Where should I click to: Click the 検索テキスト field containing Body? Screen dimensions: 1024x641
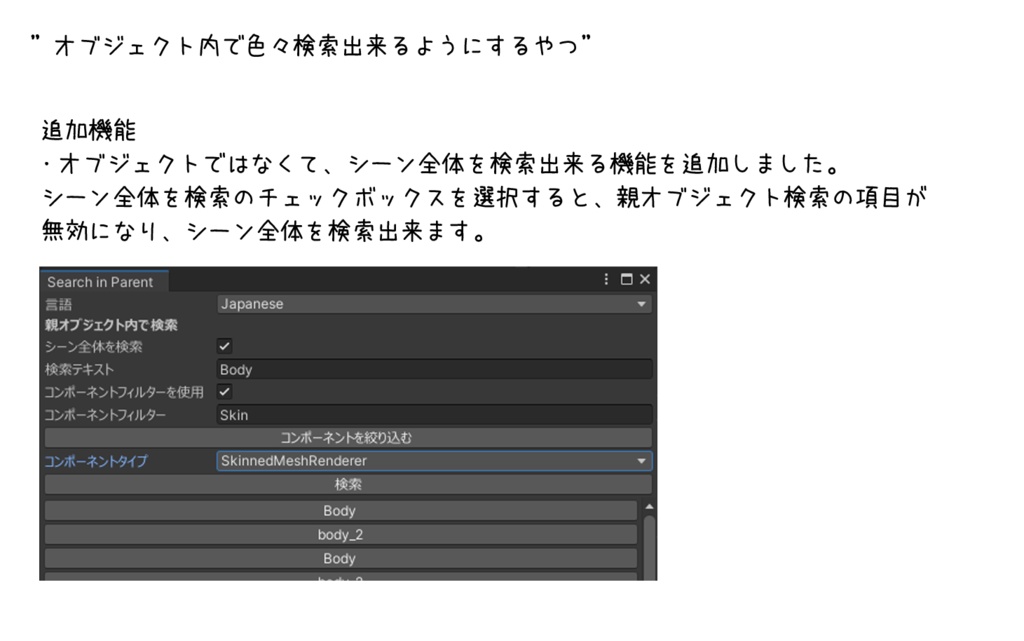coord(435,368)
